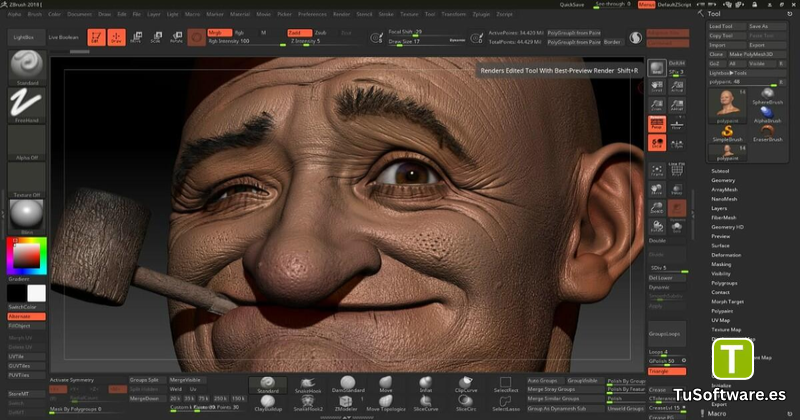
Task: Toggle the Local symmetry button
Action: pyautogui.click(x=657, y=143)
